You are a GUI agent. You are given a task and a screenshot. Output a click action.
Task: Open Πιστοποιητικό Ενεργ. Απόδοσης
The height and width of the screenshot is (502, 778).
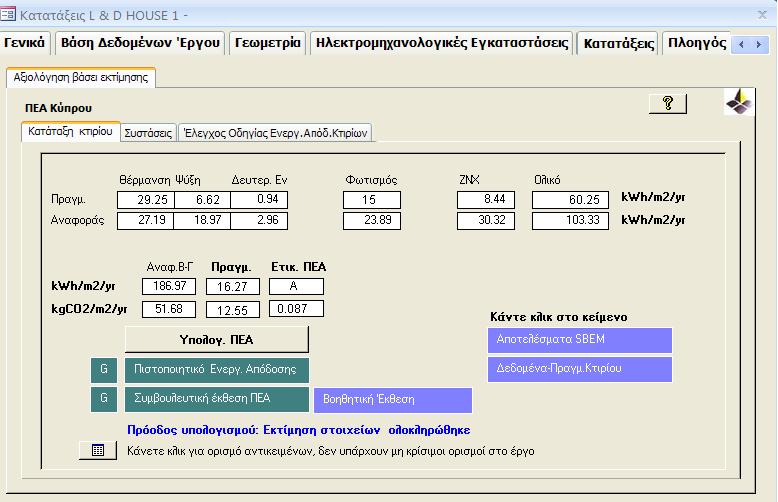click(x=216, y=370)
